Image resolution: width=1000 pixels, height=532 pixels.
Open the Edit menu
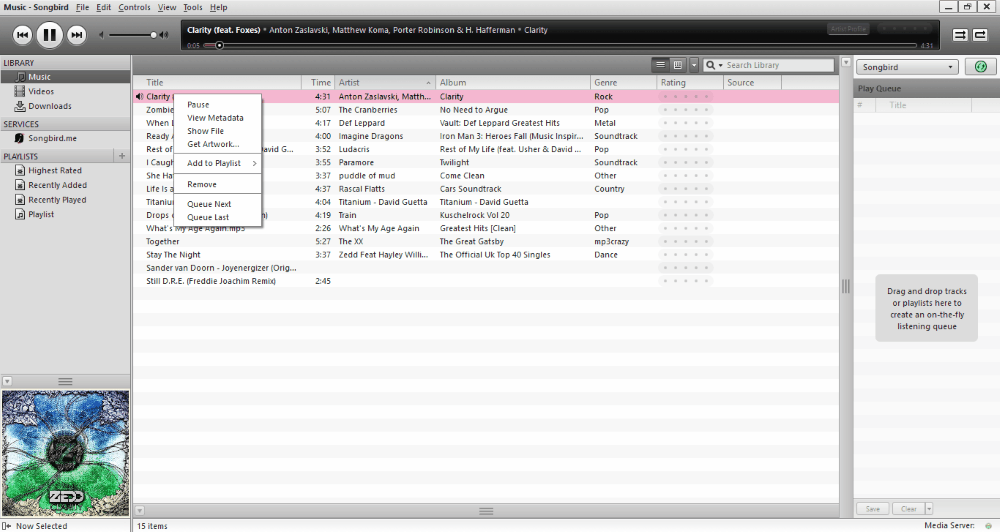(103, 7)
